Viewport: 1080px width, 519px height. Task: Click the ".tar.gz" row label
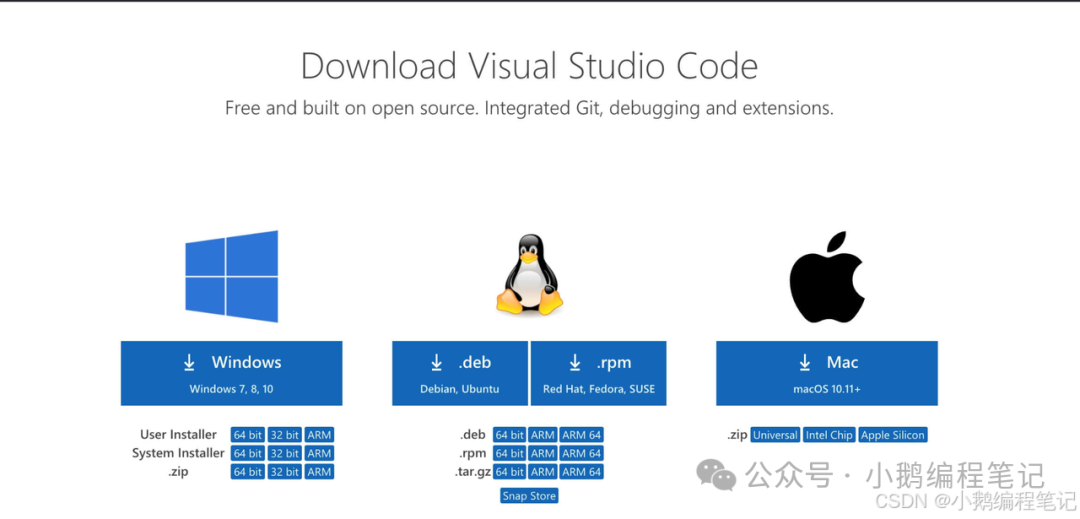(471, 472)
